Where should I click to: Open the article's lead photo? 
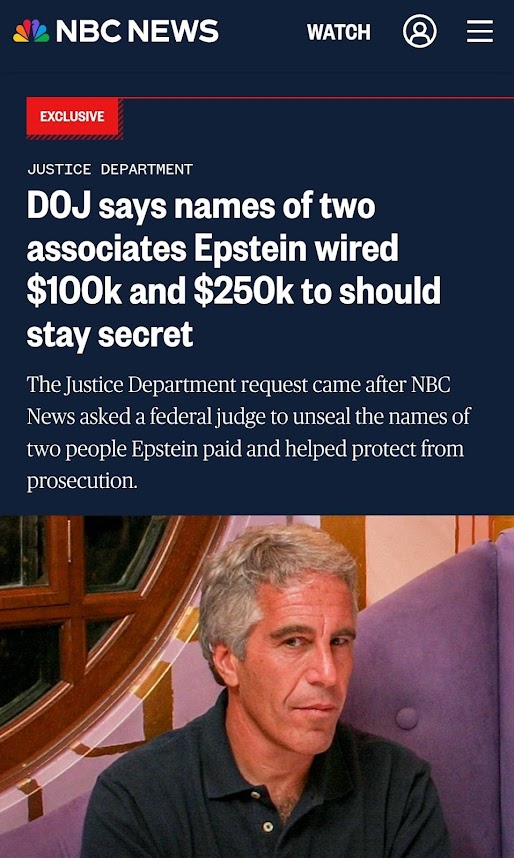tap(257, 687)
